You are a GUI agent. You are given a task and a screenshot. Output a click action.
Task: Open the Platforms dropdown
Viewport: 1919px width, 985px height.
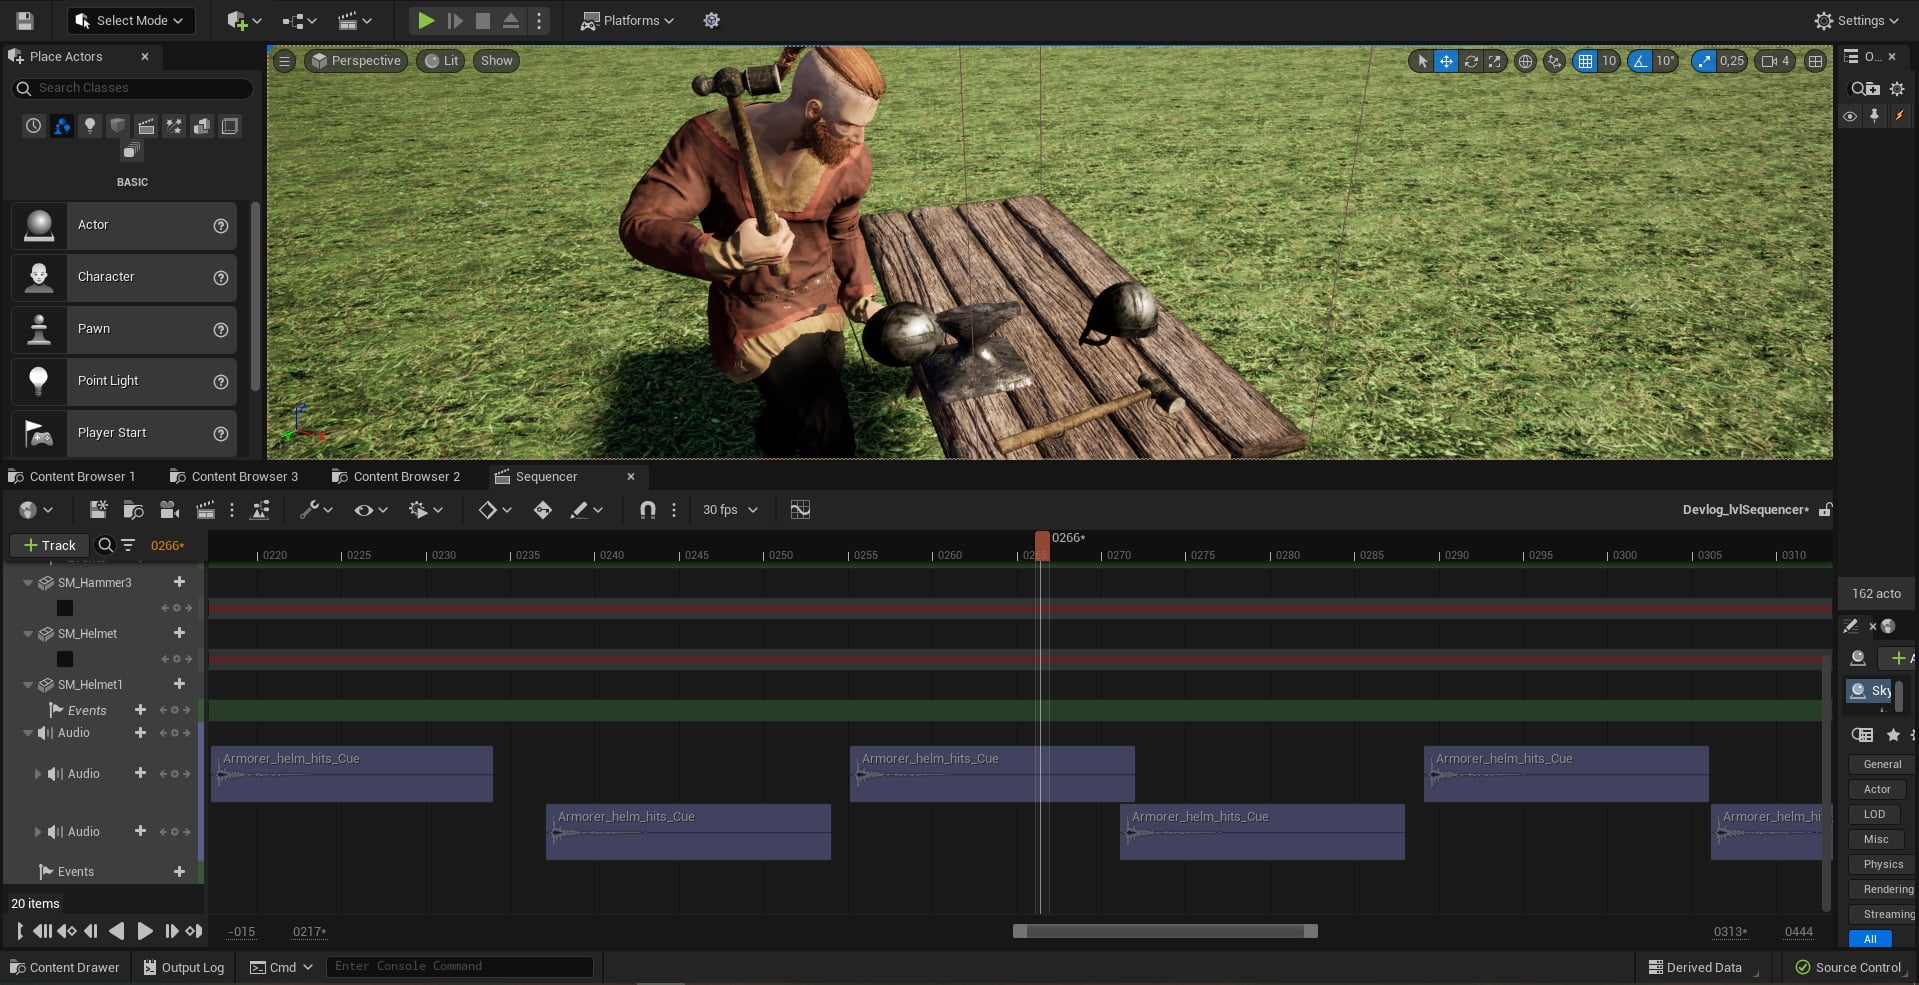[x=628, y=20]
